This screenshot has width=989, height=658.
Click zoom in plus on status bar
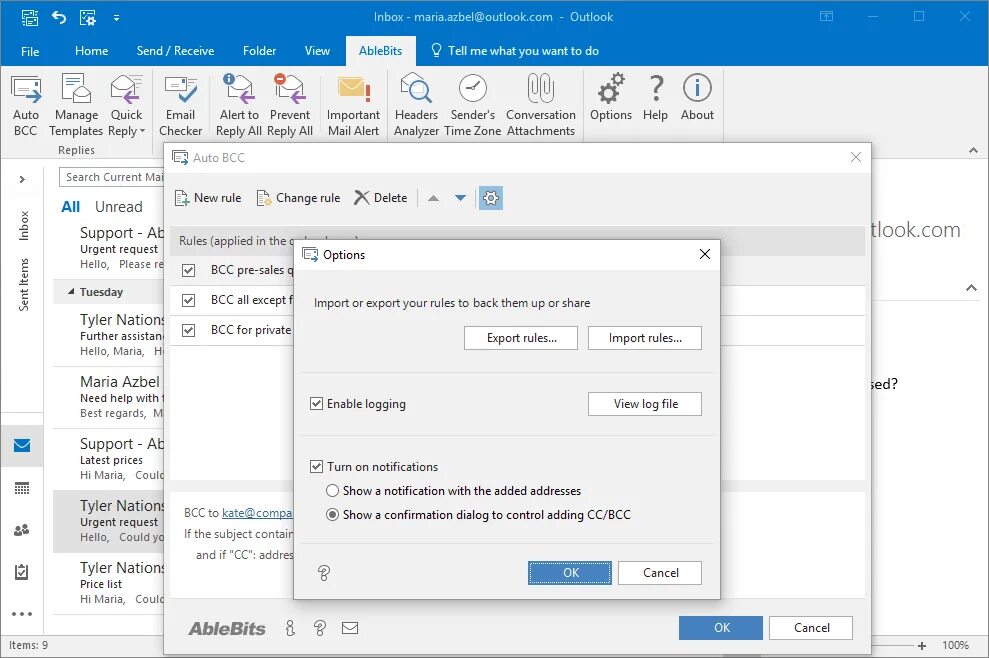(x=922, y=646)
